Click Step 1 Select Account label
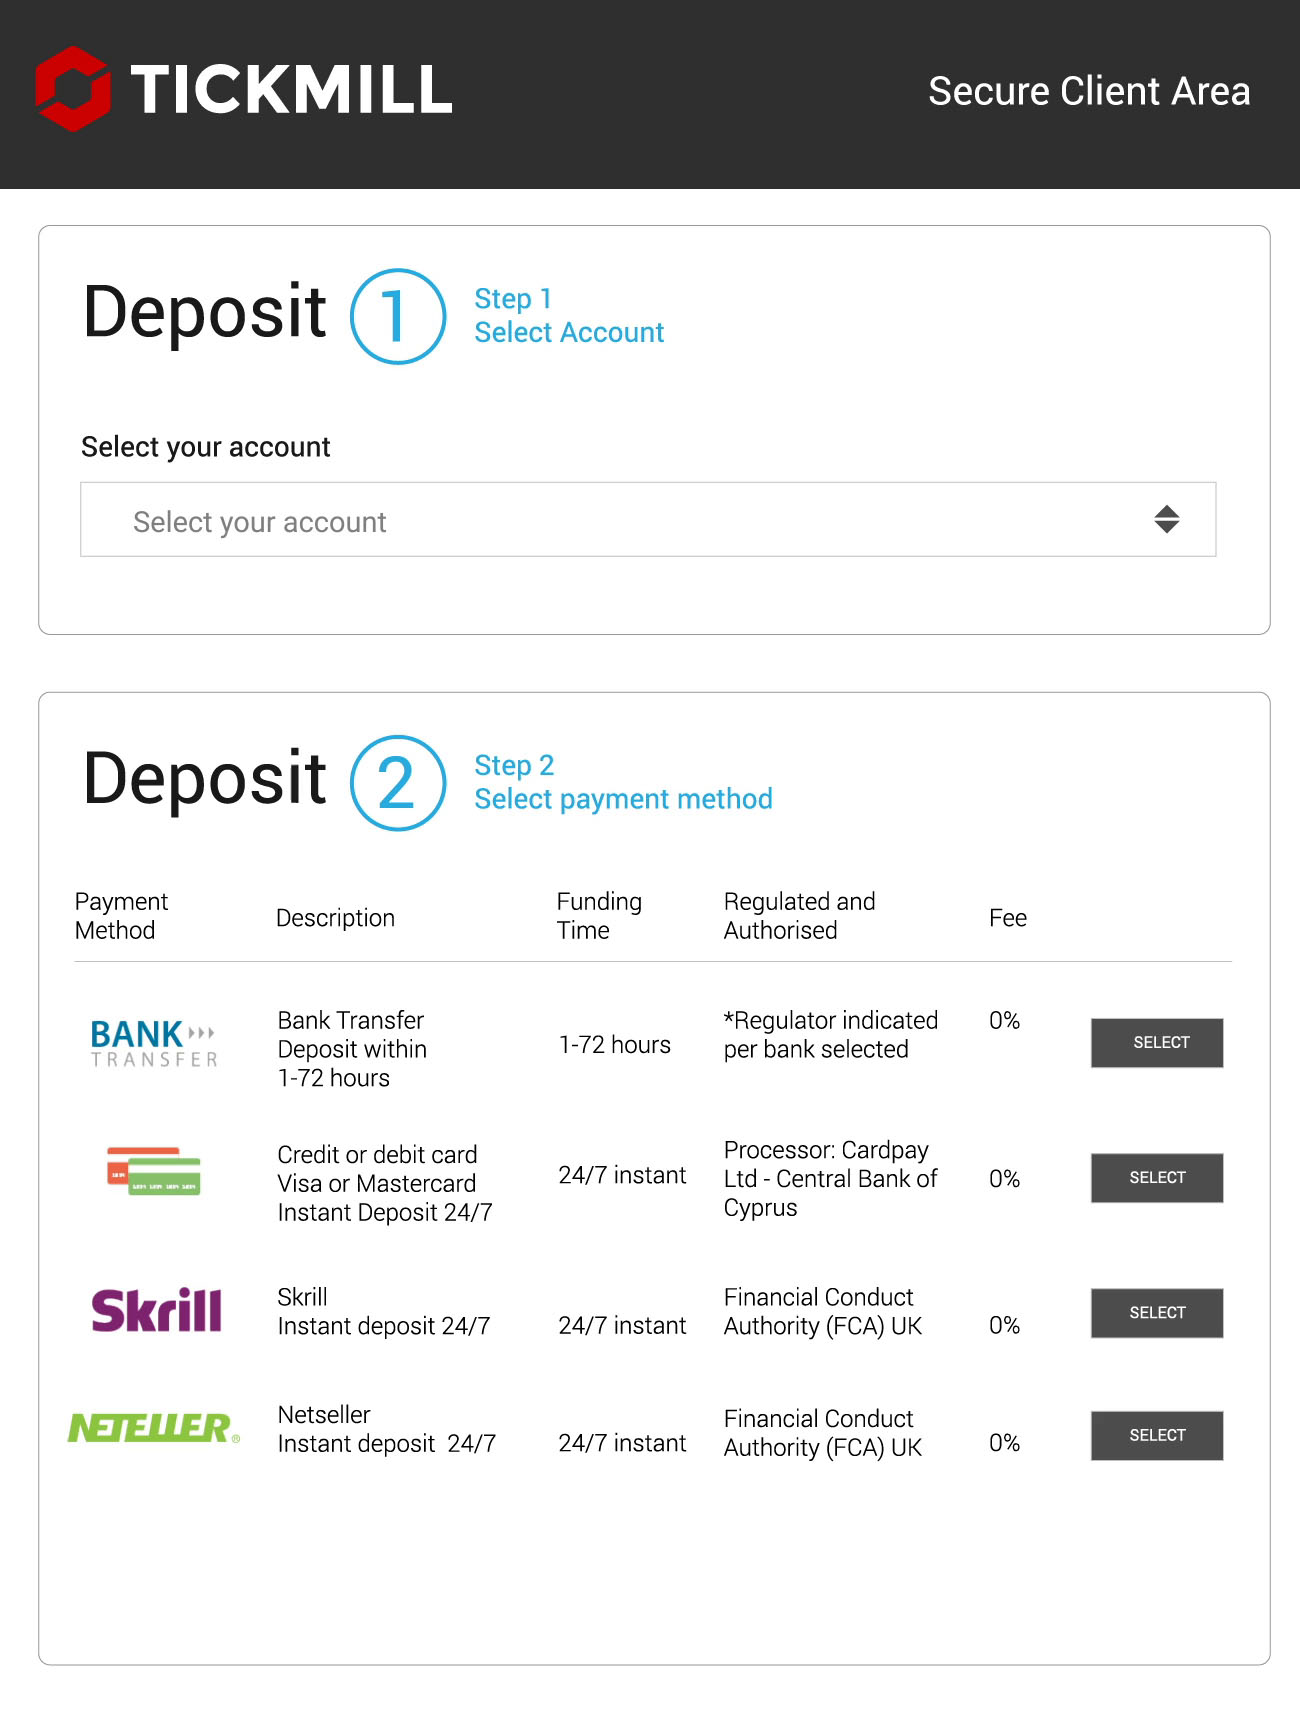The image size is (1300, 1736). 568,316
